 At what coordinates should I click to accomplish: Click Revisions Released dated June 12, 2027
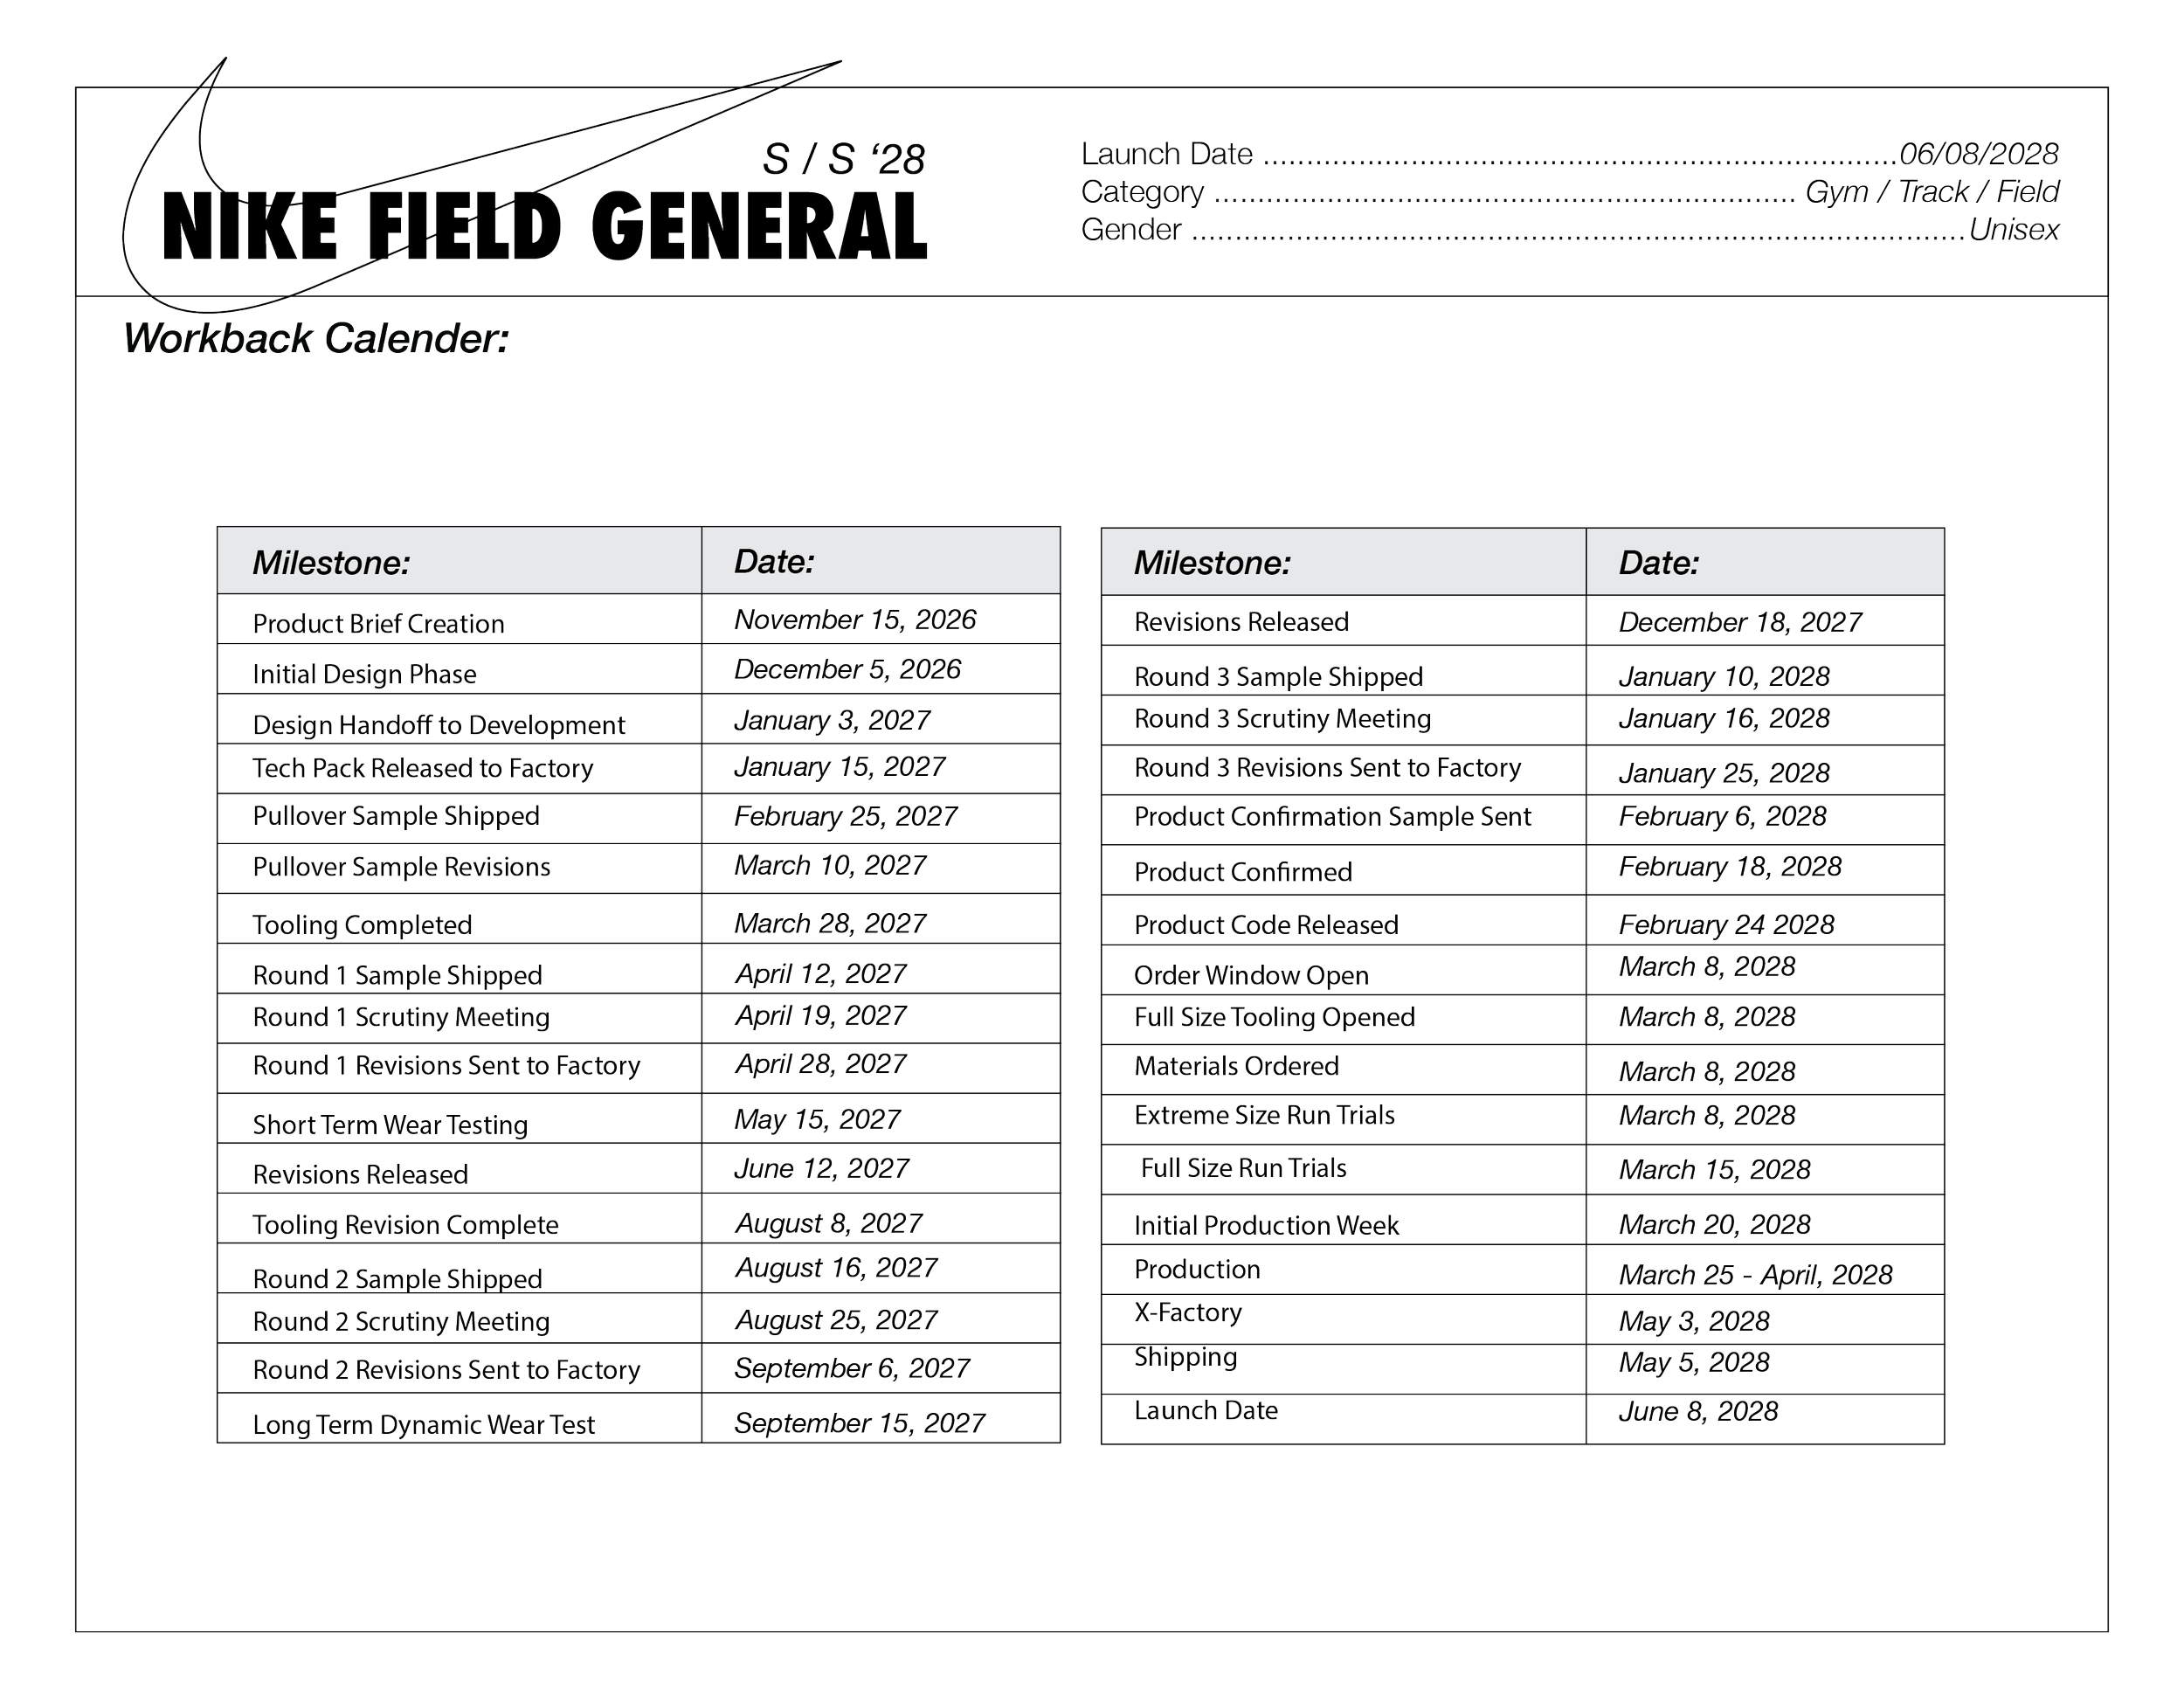(x=360, y=1174)
